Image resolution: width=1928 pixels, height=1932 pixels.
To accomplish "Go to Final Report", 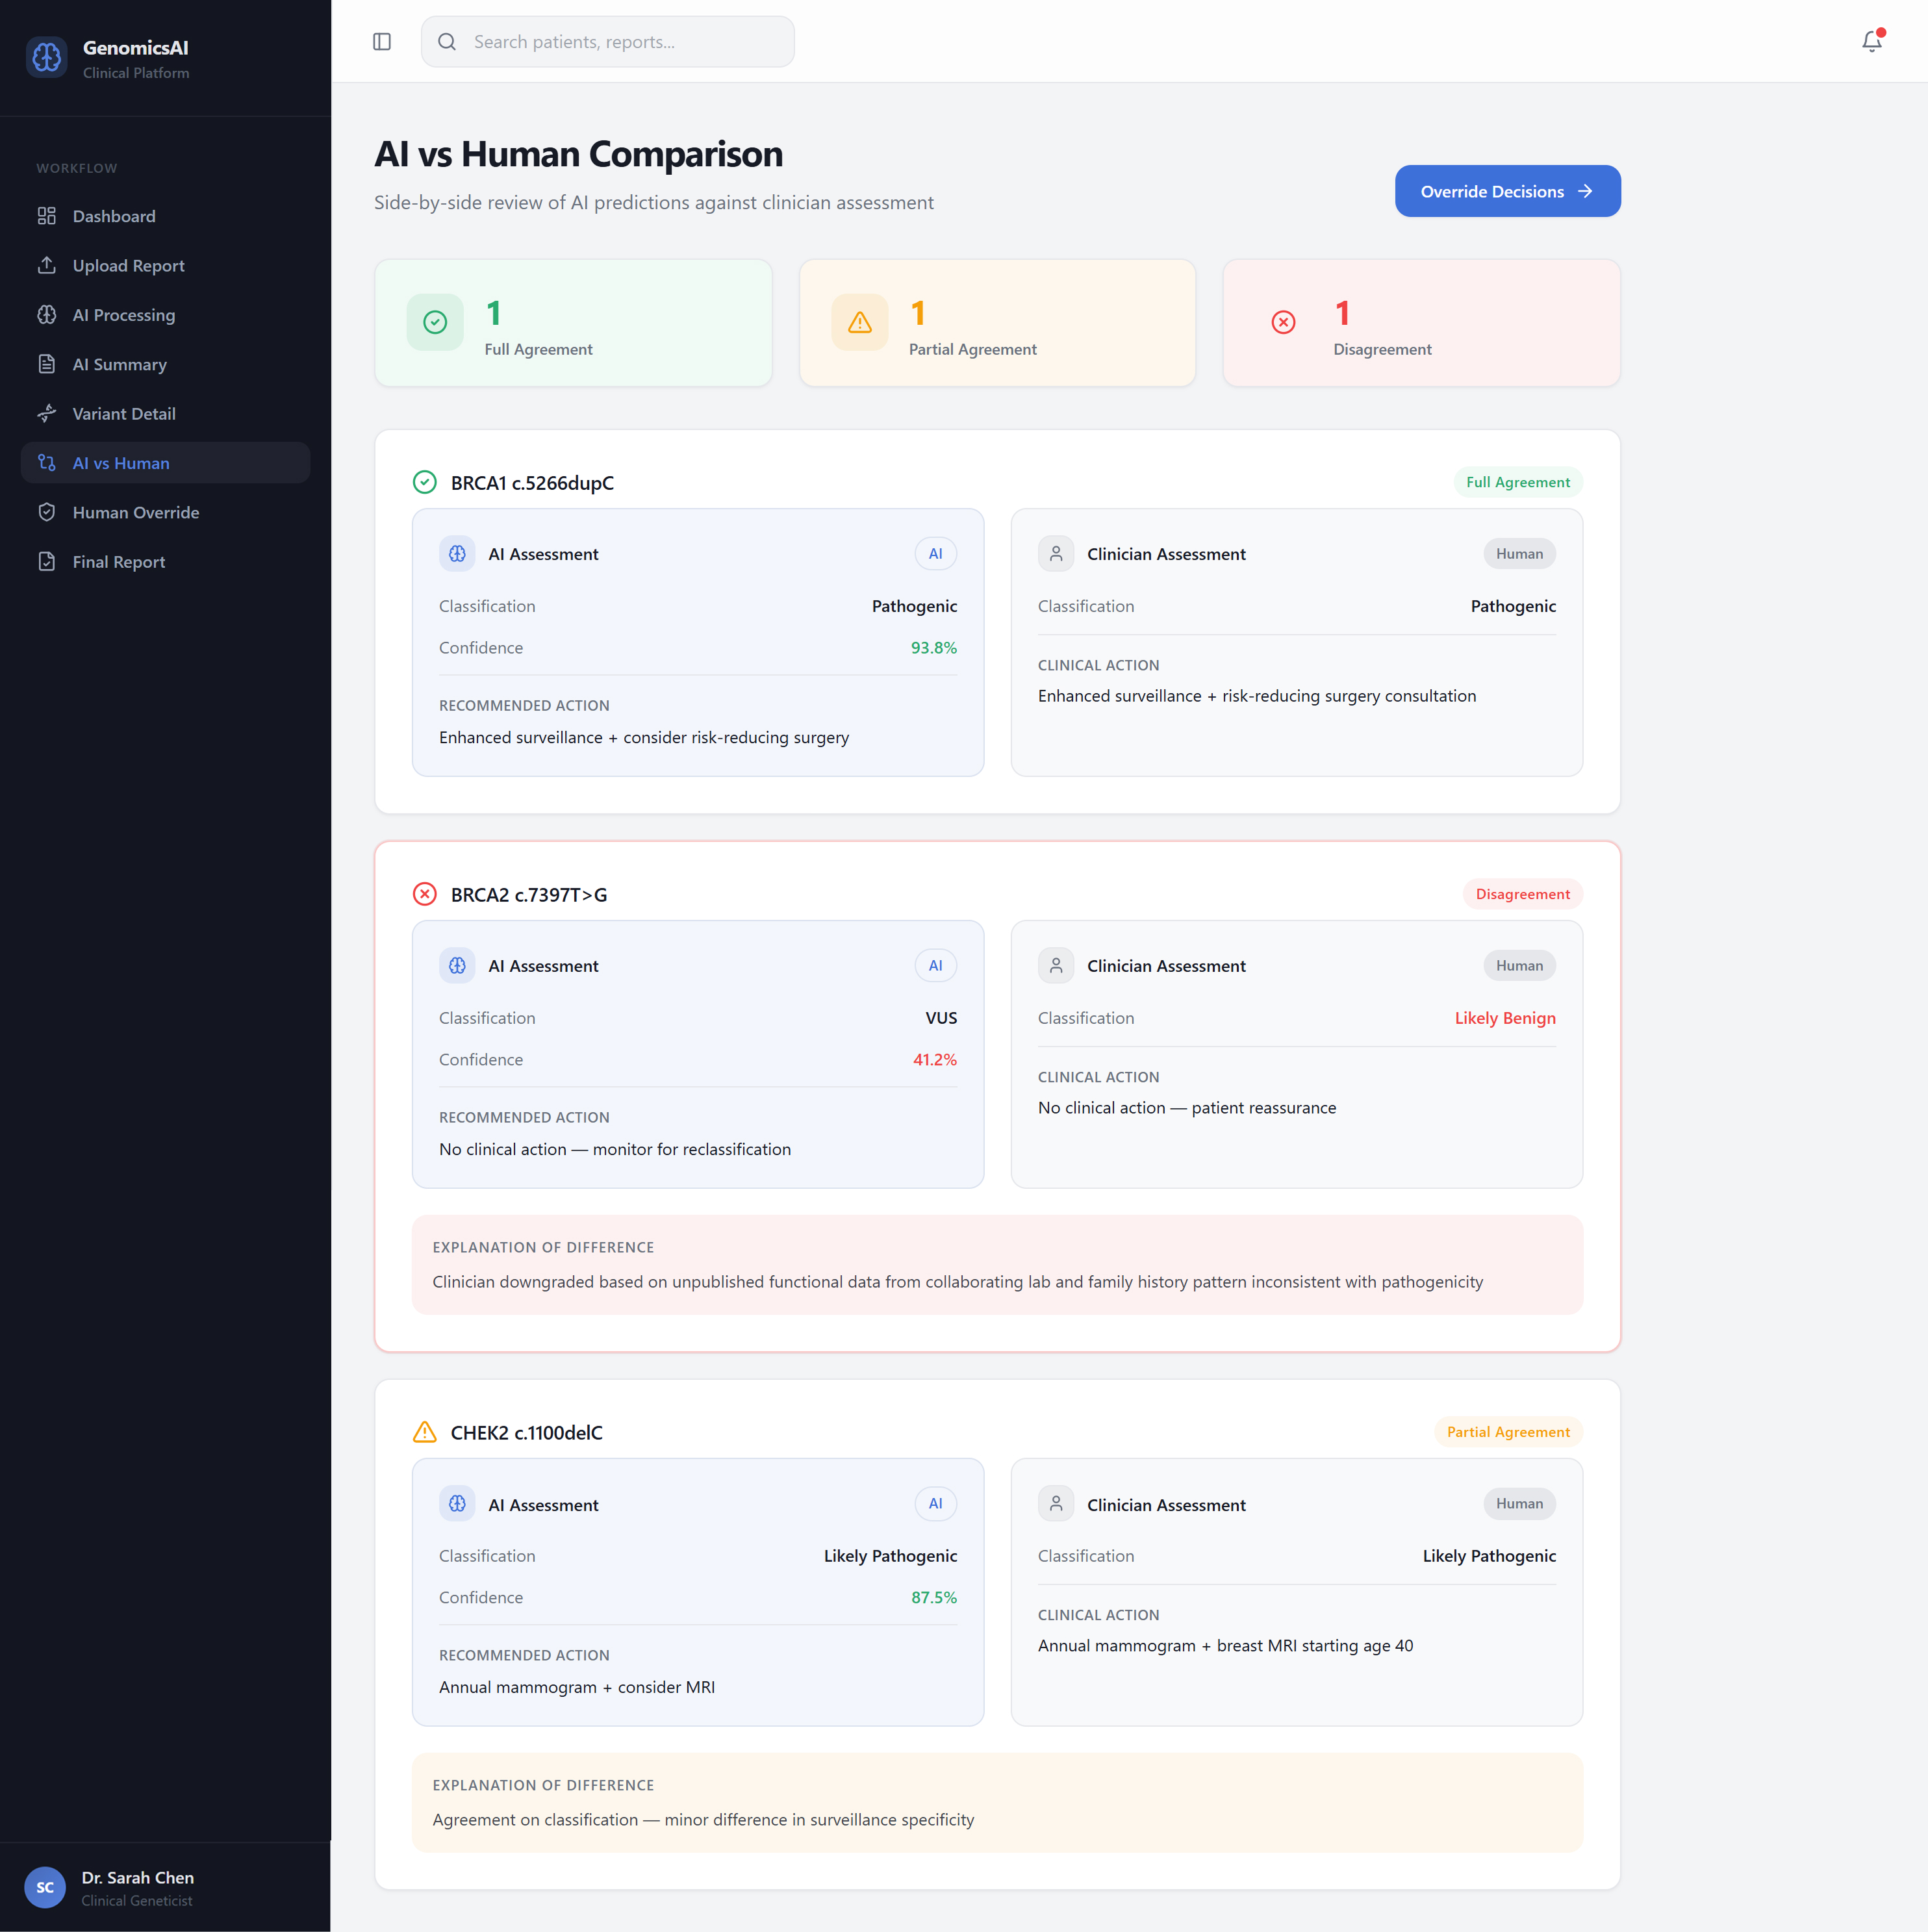I will [x=165, y=562].
